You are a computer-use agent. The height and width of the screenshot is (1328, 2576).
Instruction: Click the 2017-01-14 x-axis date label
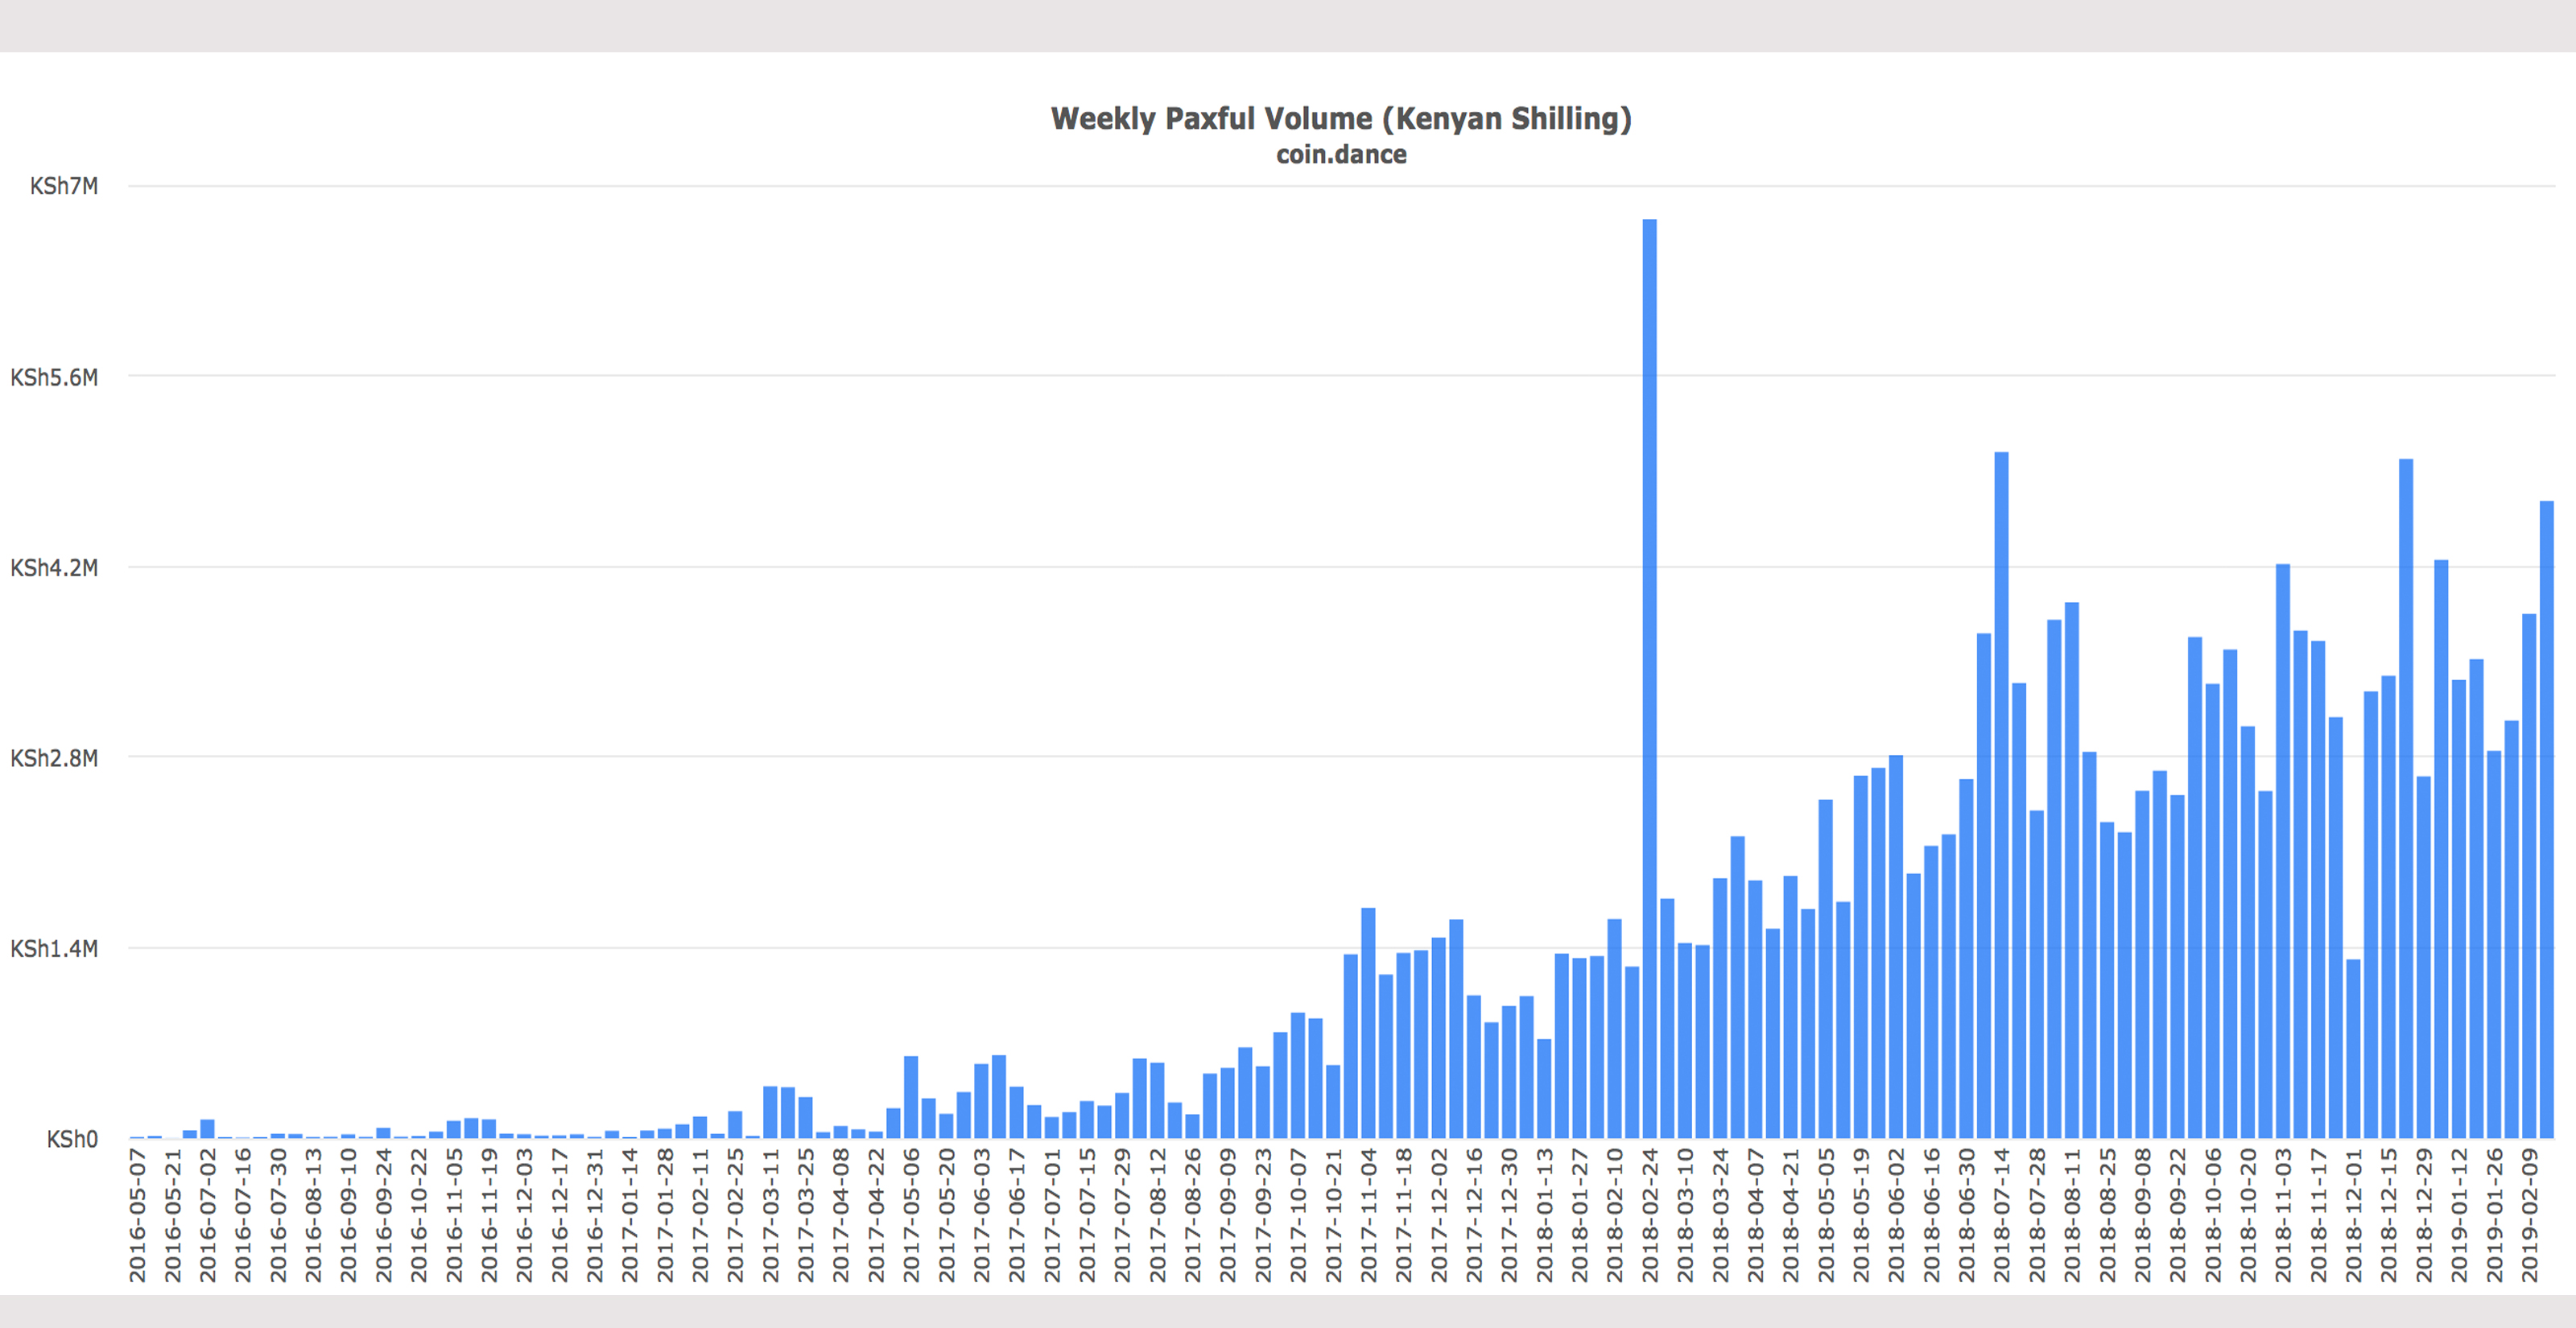pyautogui.click(x=630, y=1215)
